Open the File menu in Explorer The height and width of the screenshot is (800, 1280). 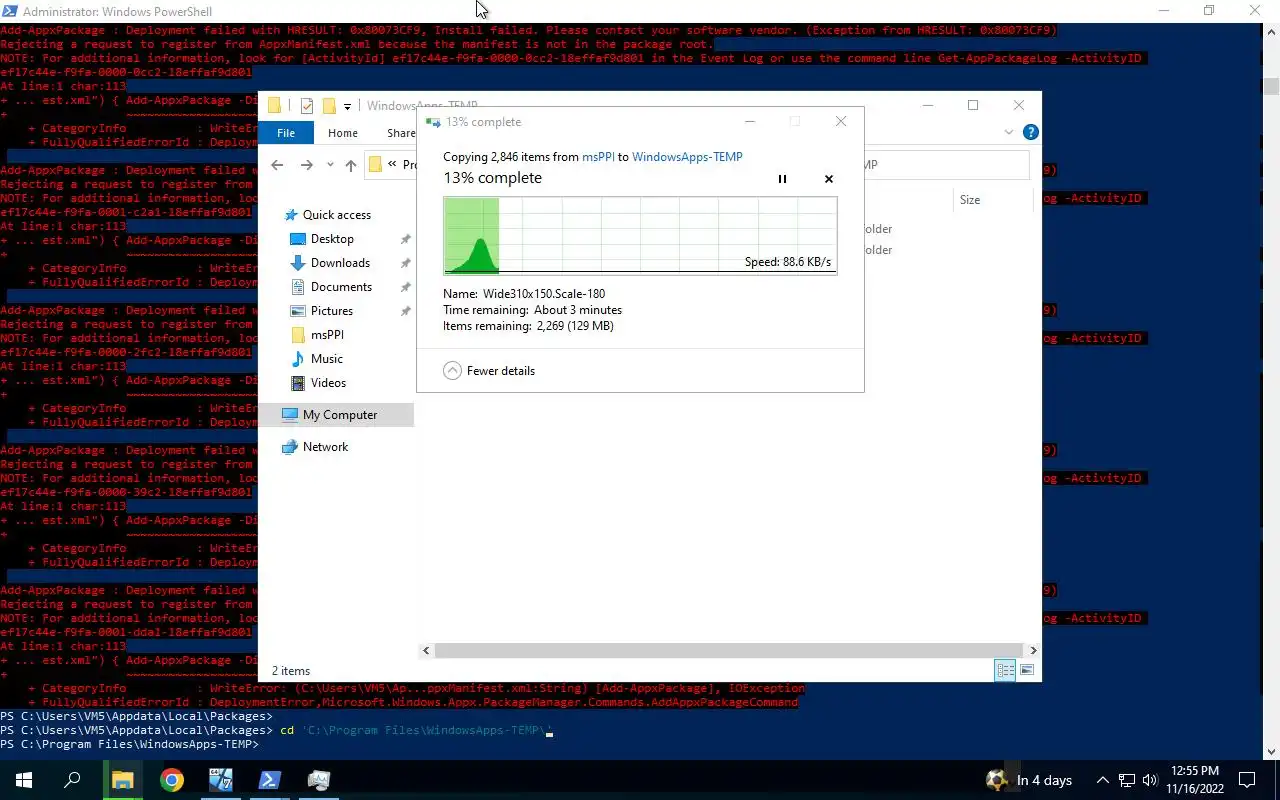286,133
